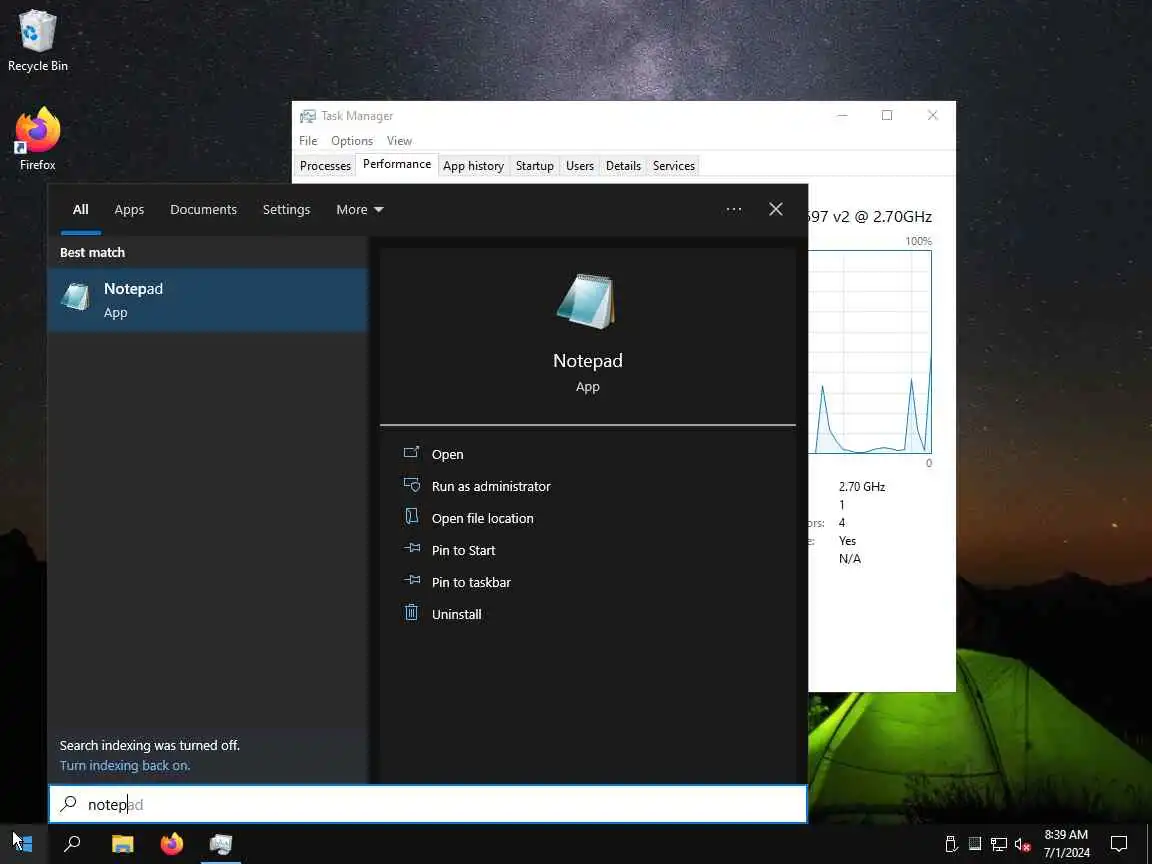
Task: Select the Performance tab in Task Manager
Action: tap(397, 164)
